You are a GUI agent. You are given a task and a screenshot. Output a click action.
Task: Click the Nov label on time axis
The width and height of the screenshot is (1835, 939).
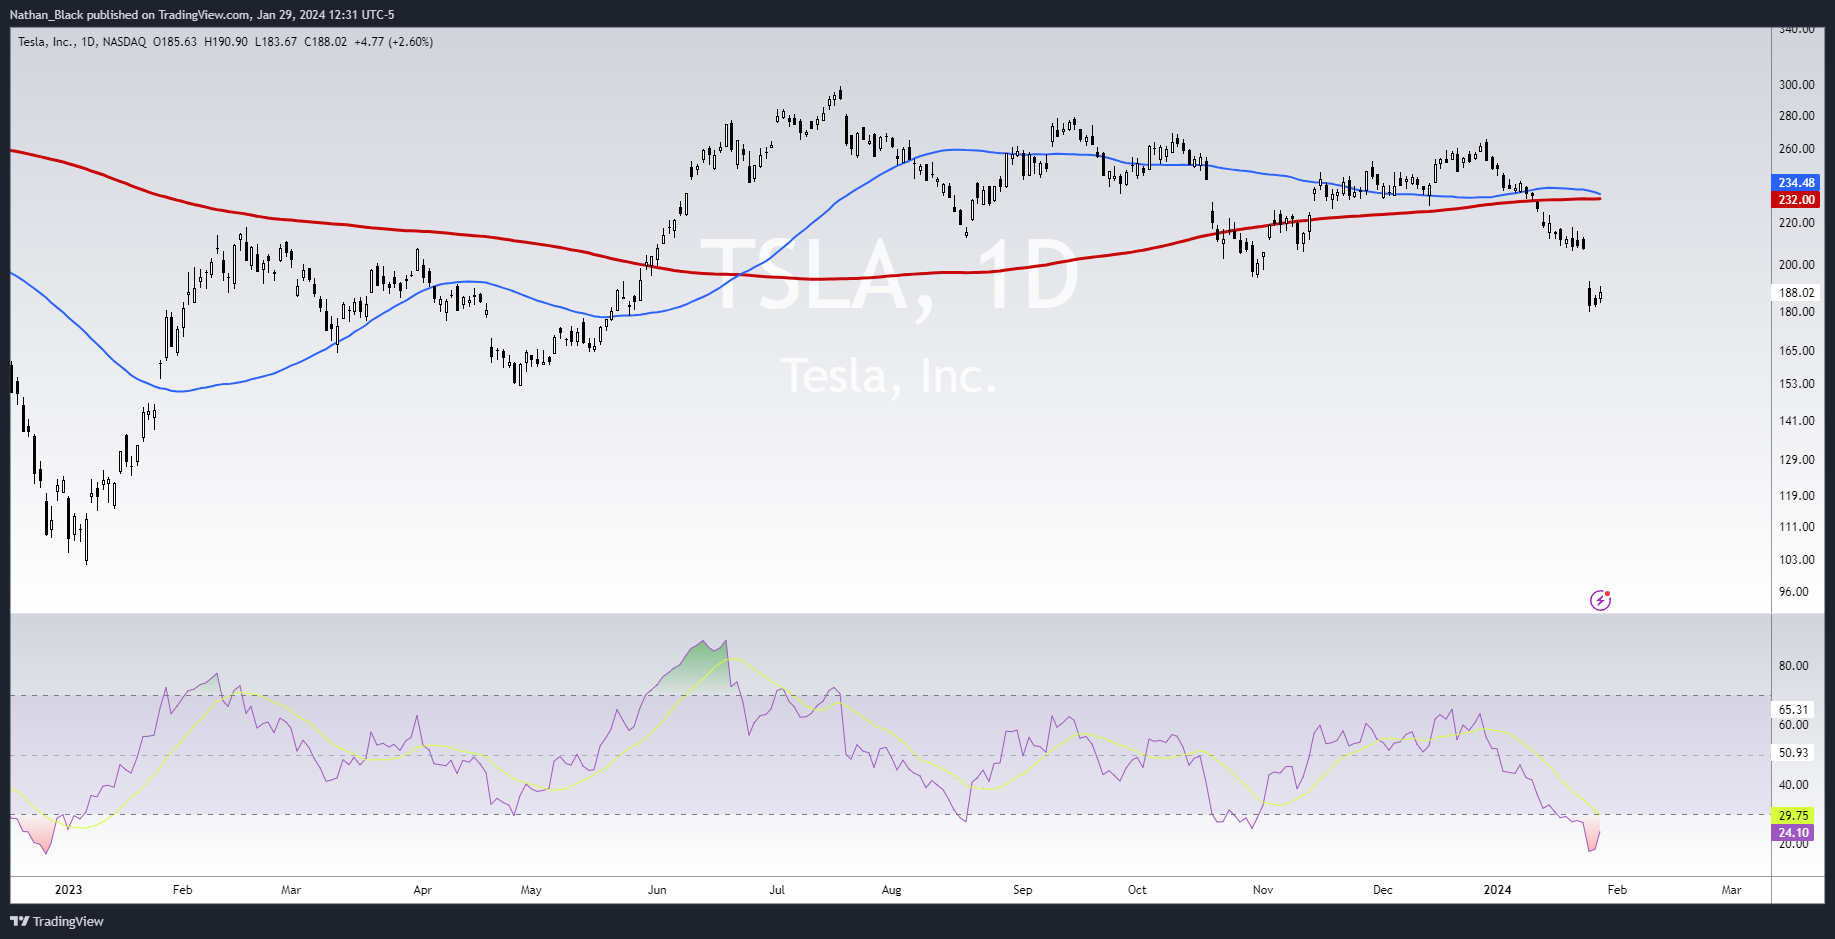pos(1263,890)
